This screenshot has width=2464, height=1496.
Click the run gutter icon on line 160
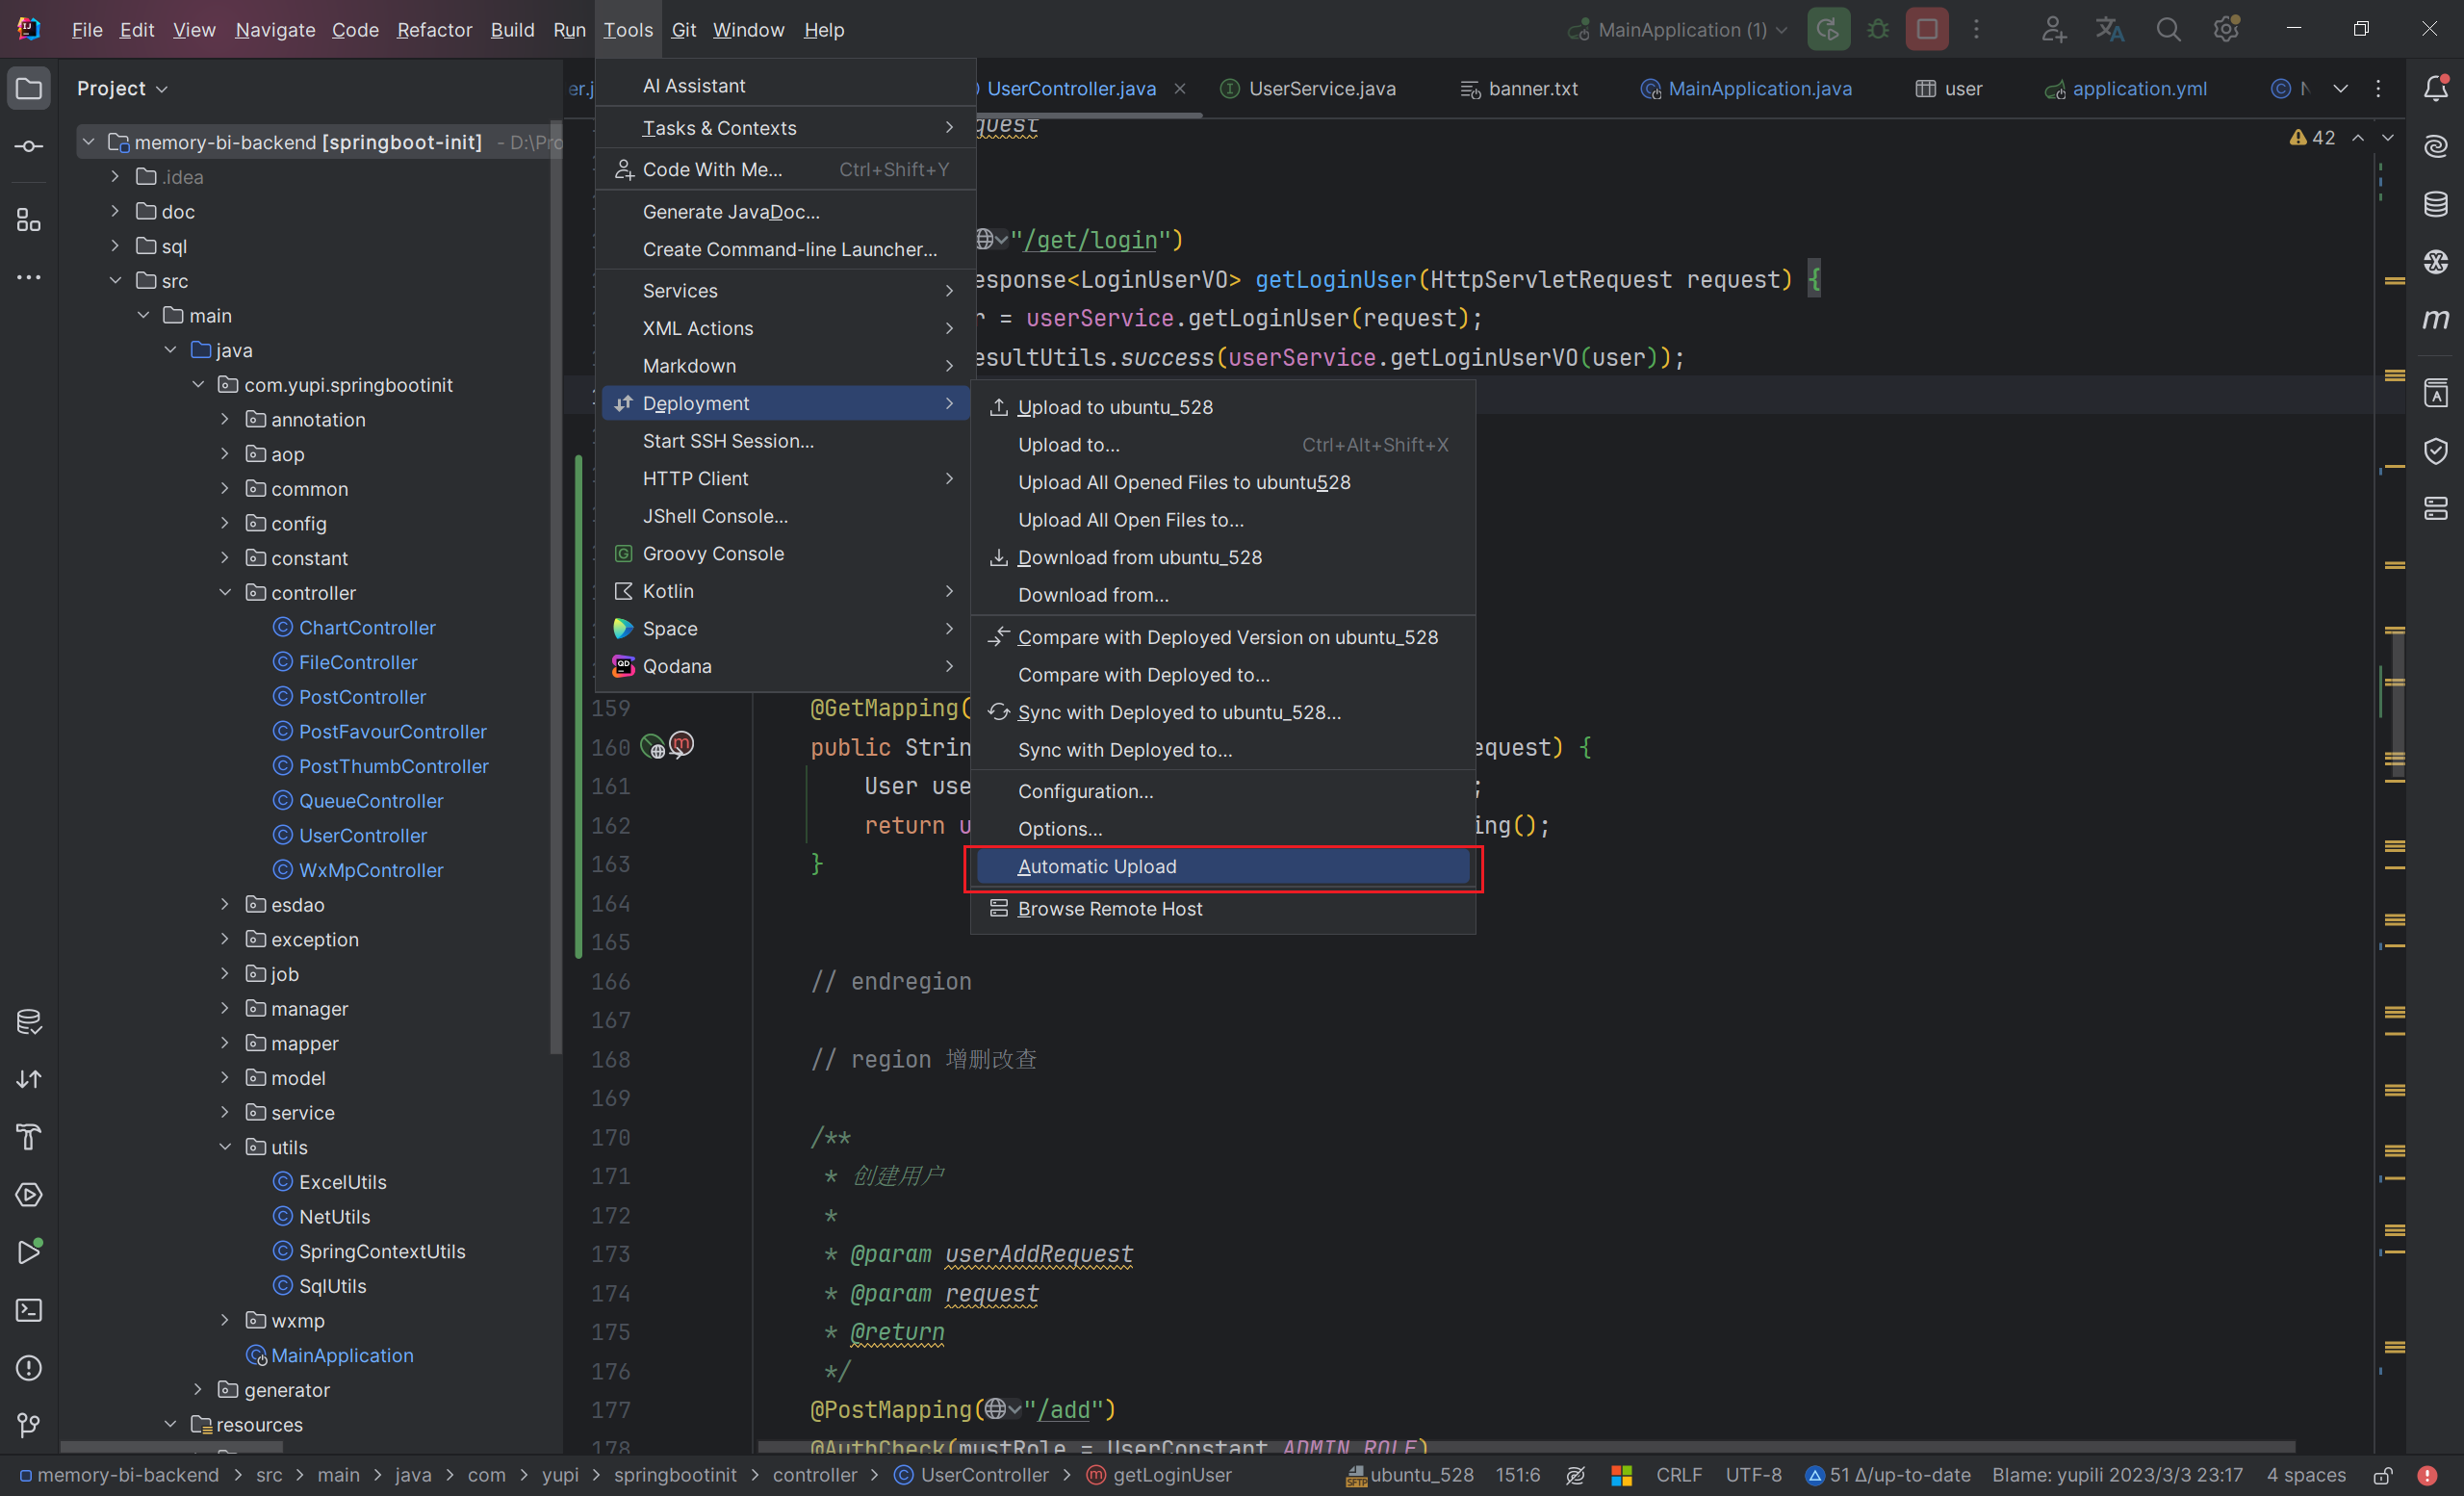(652, 746)
